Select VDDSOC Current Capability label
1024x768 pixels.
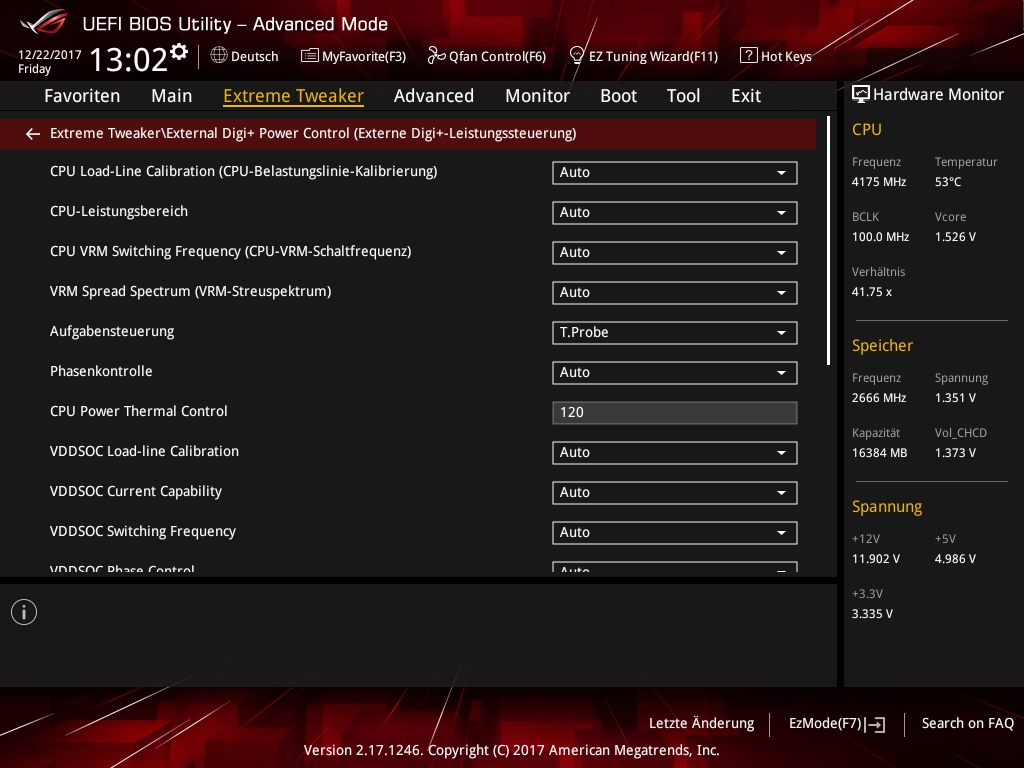[136, 491]
